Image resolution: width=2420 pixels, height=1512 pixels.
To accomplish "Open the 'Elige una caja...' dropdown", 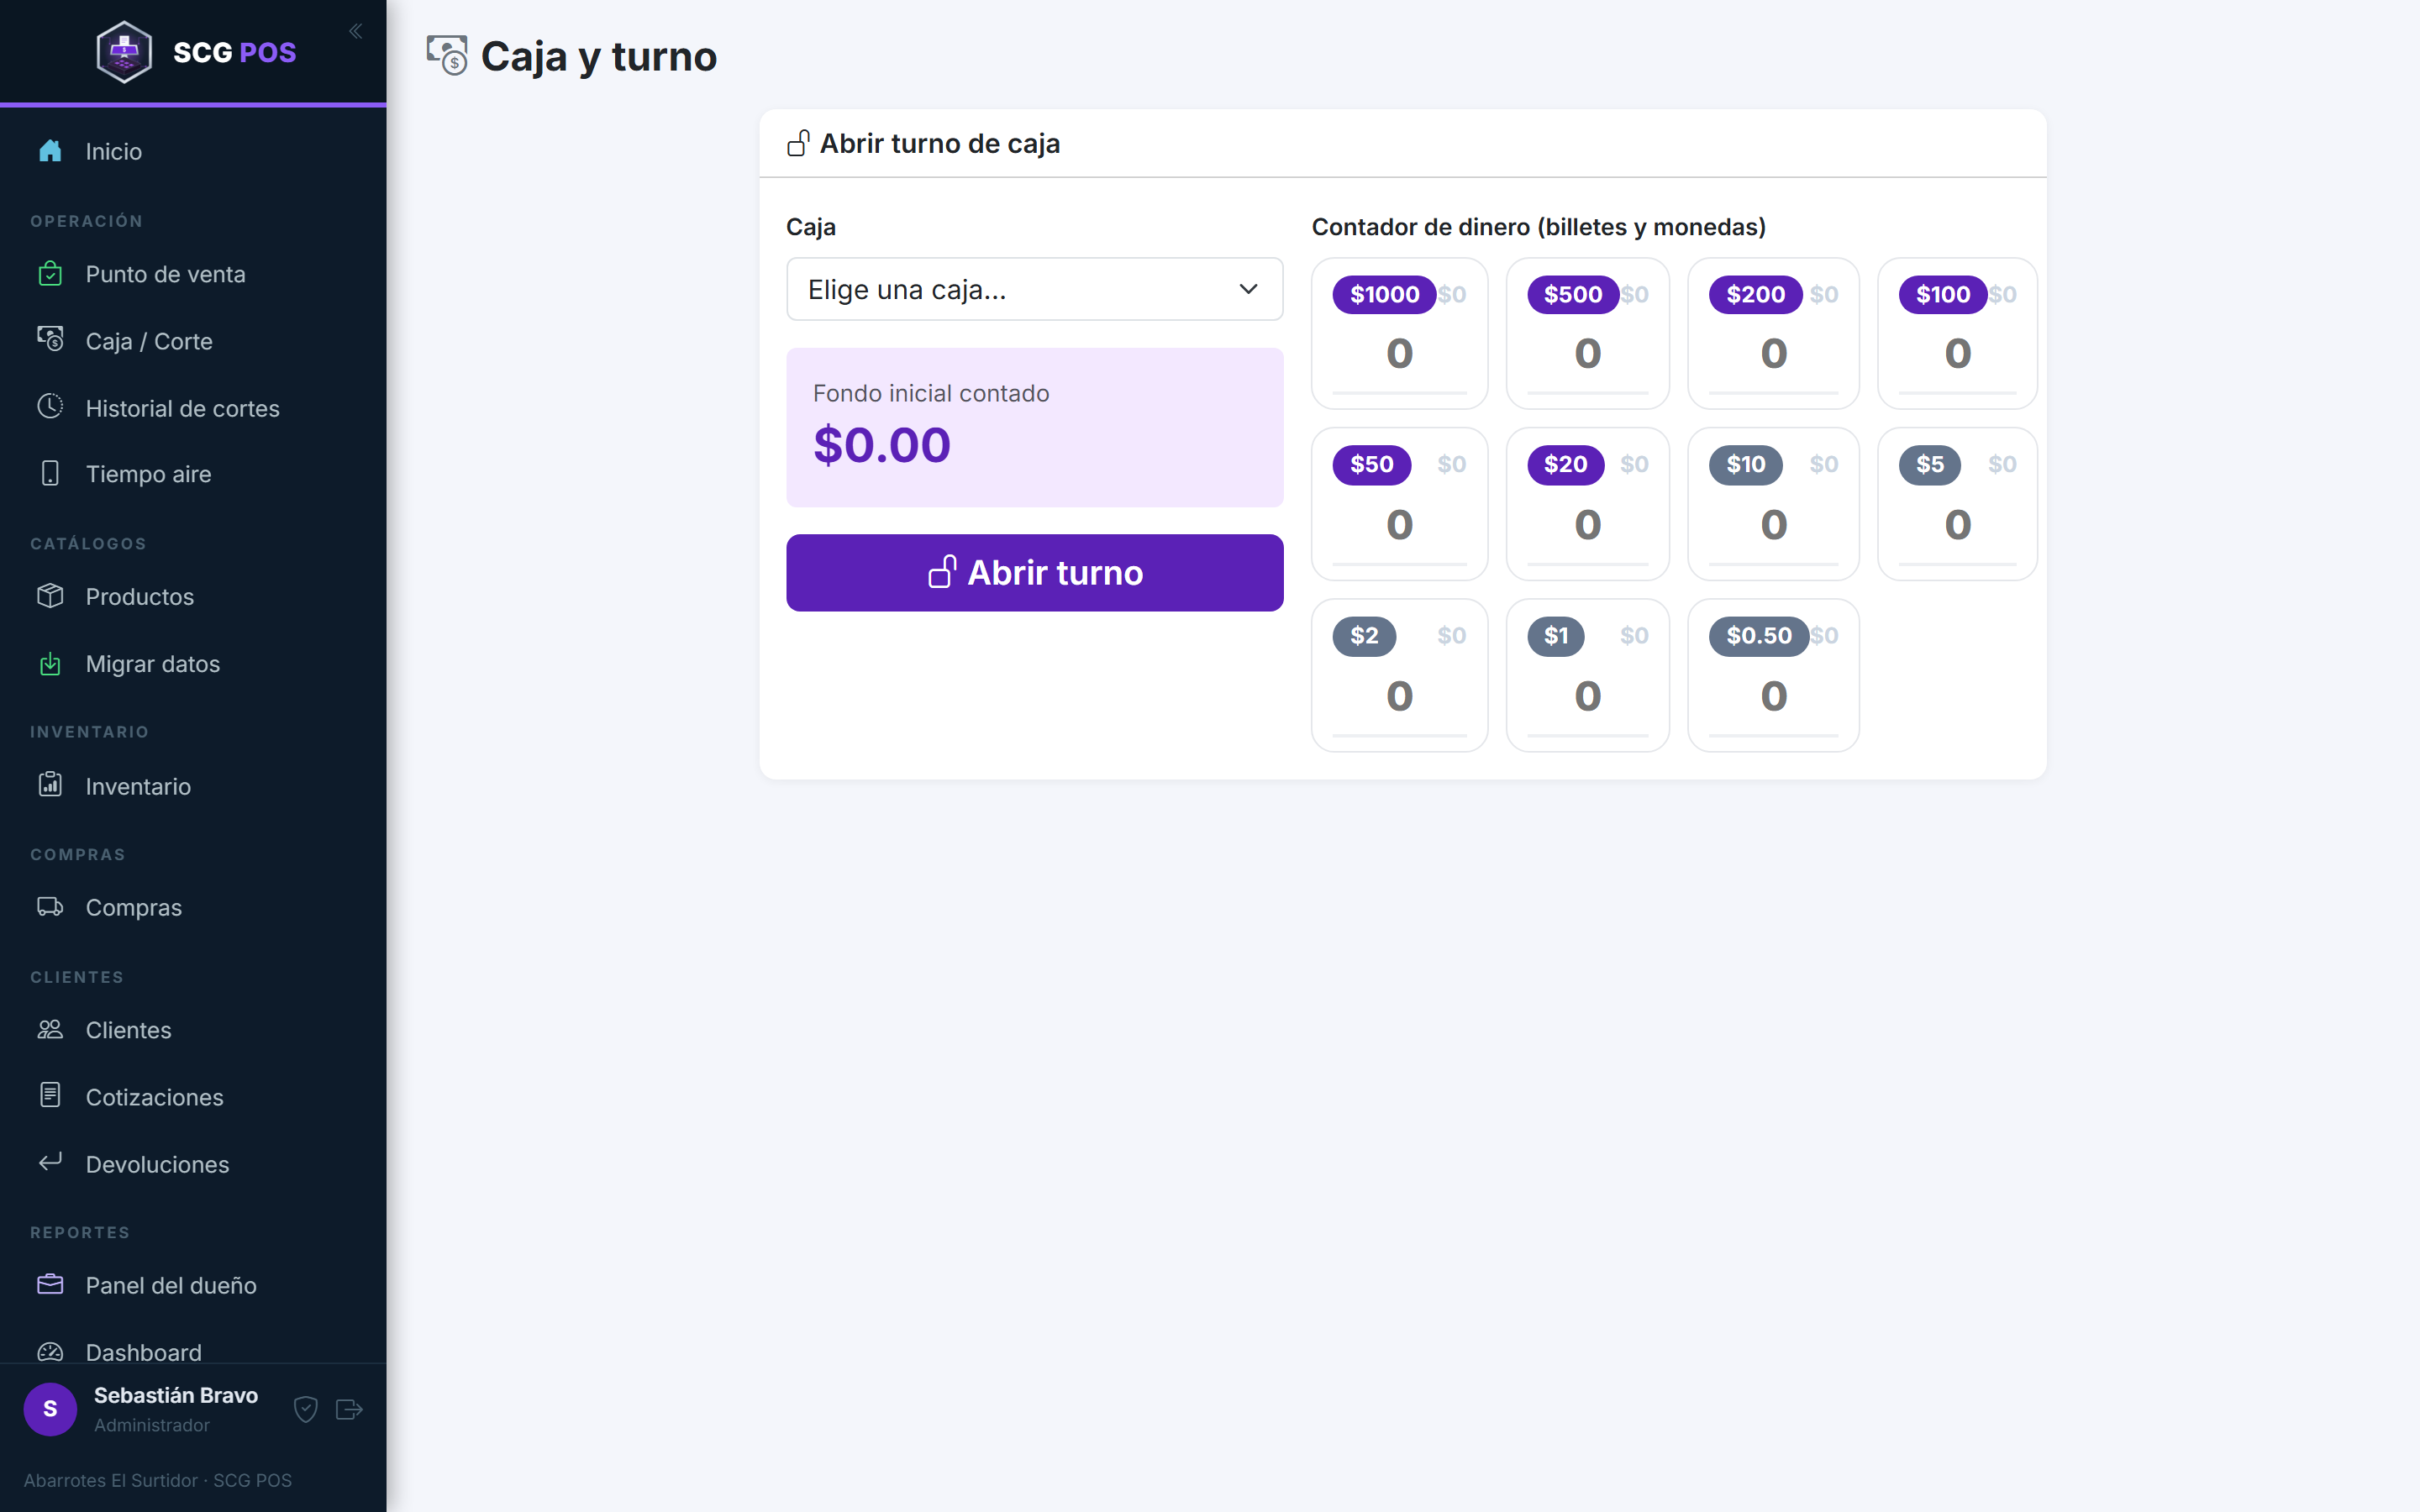I will pos(1034,289).
